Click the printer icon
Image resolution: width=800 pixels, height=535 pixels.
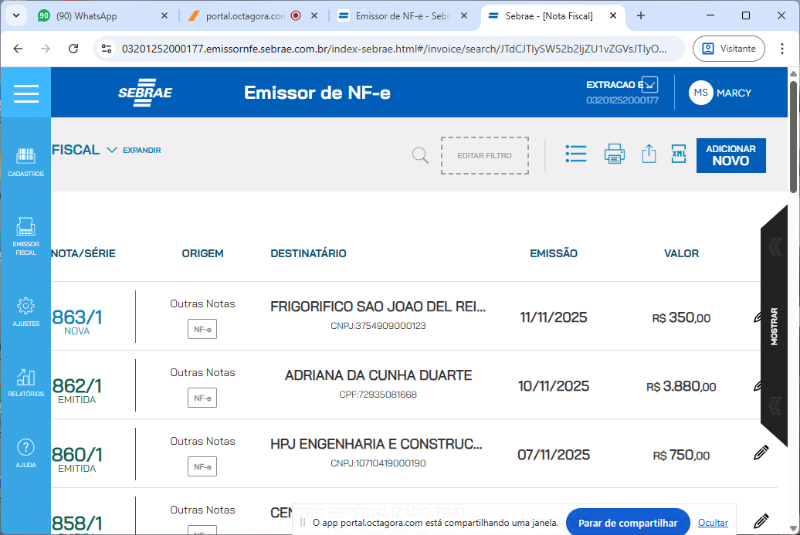pos(614,154)
